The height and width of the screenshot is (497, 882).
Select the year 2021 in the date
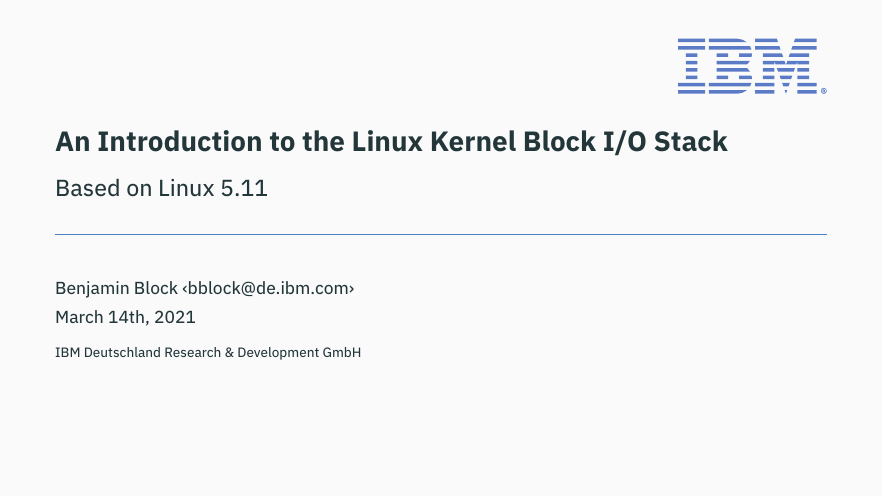point(175,317)
